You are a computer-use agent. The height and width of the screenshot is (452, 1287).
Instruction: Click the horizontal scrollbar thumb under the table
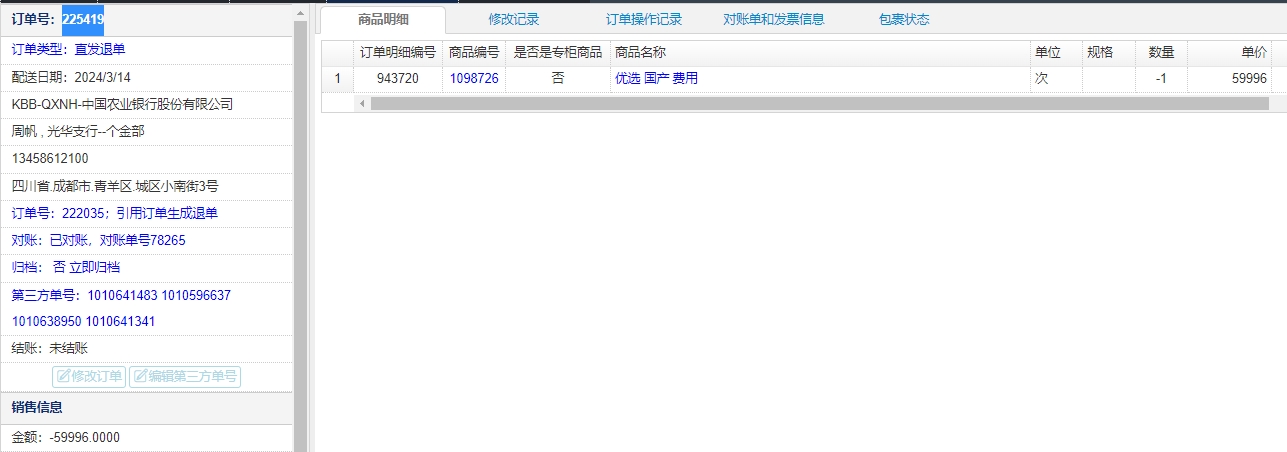point(819,103)
